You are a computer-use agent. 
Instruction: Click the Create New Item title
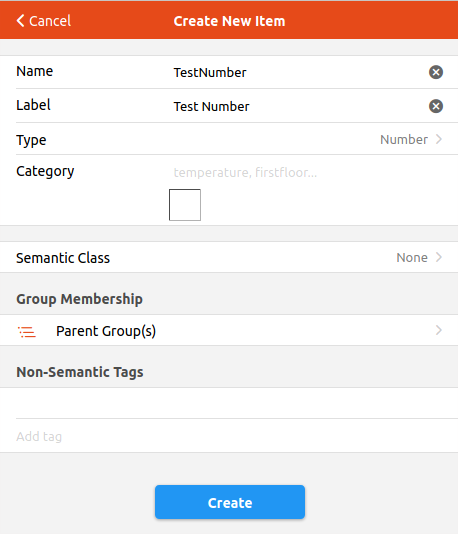tap(229, 21)
